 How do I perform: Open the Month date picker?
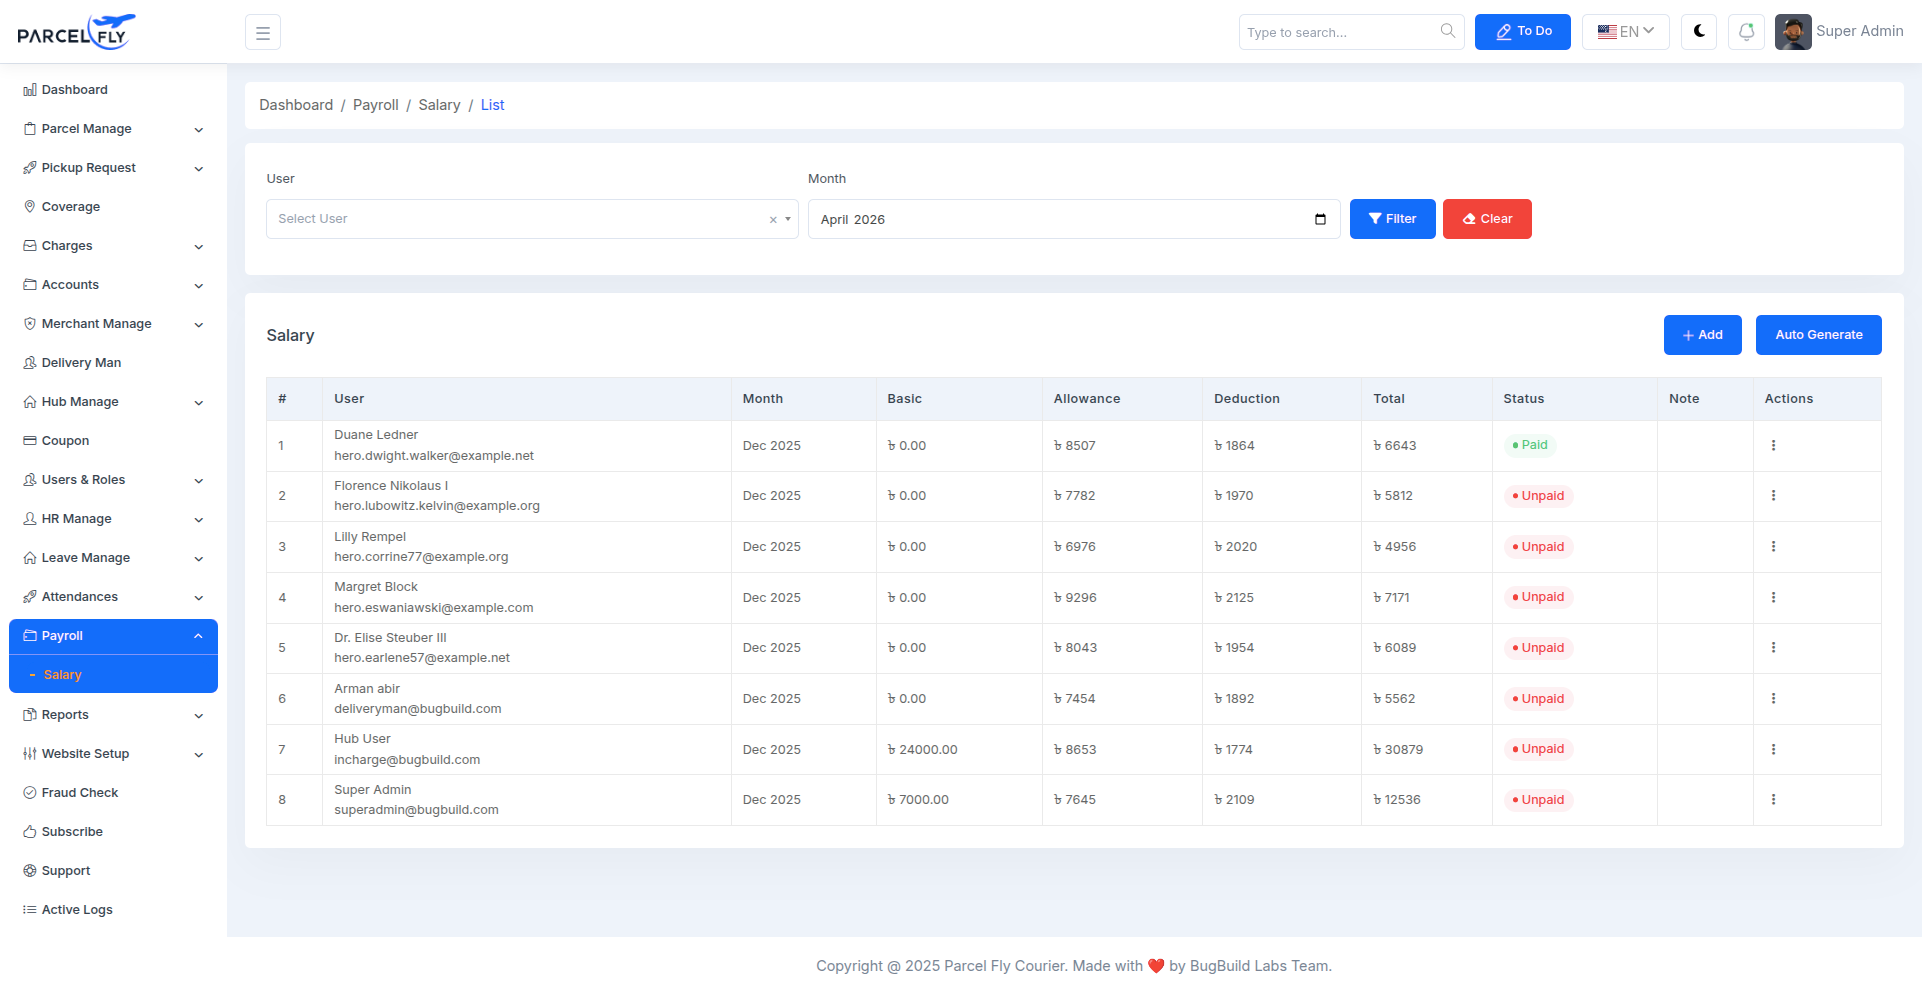click(x=1320, y=218)
